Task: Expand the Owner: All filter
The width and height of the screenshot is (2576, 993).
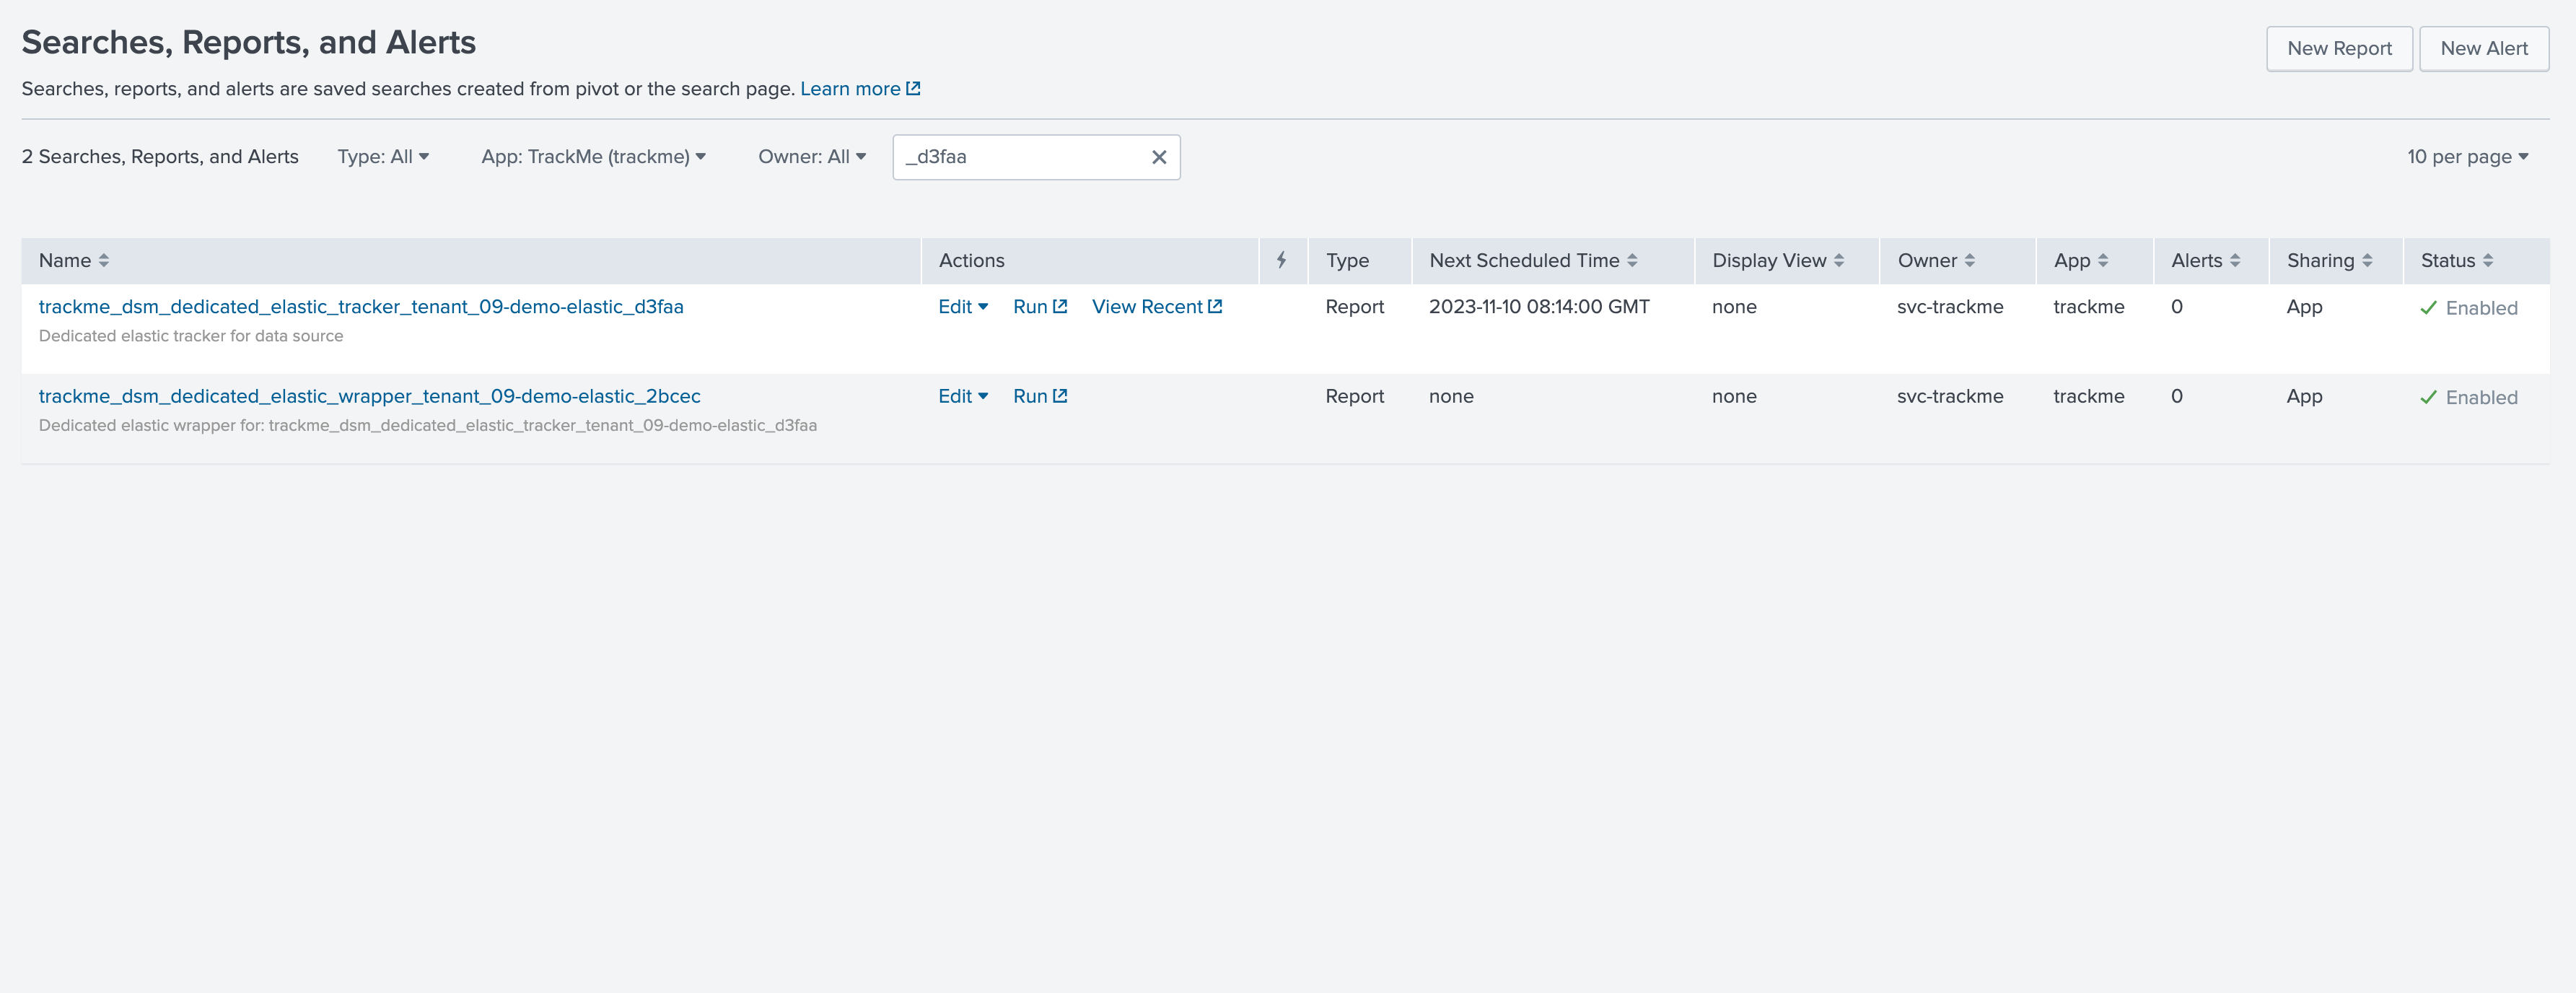Action: [812, 157]
